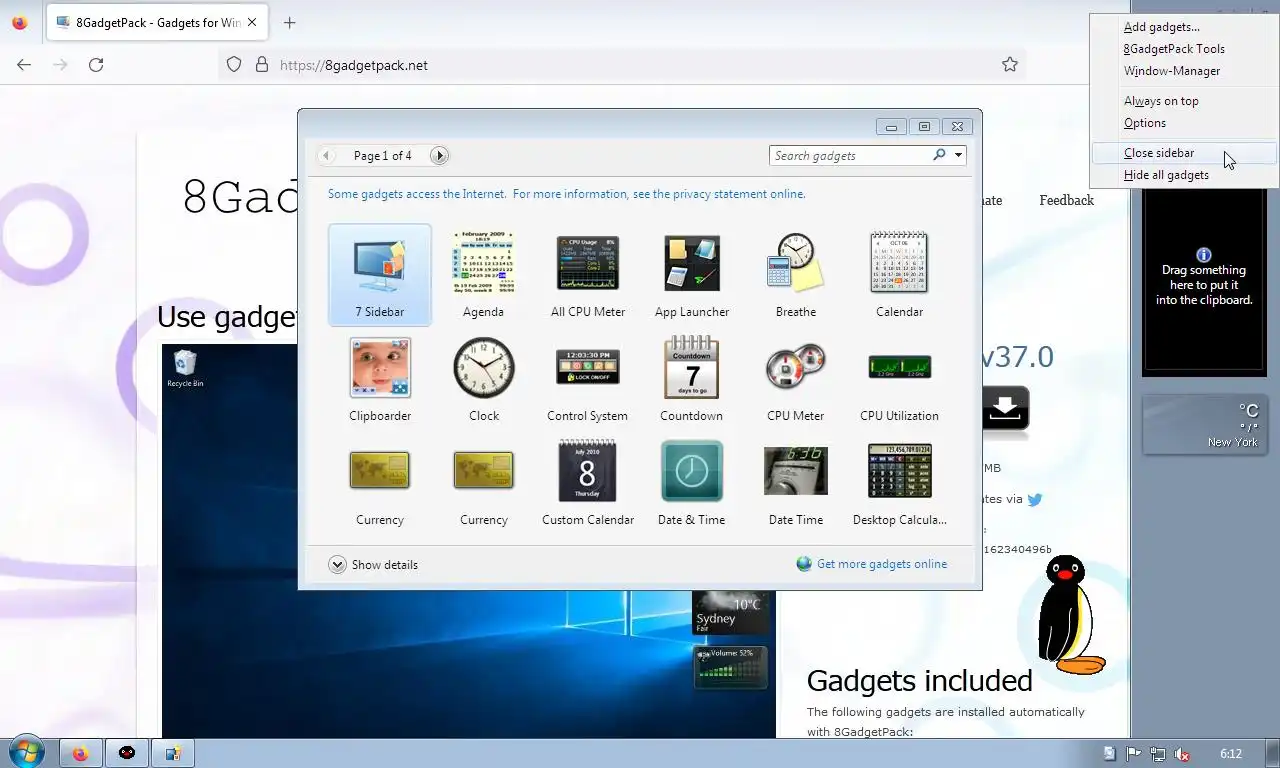Image resolution: width=1280 pixels, height=768 pixels.
Task: Select the 7 Sidebar gadget
Action: [380, 275]
